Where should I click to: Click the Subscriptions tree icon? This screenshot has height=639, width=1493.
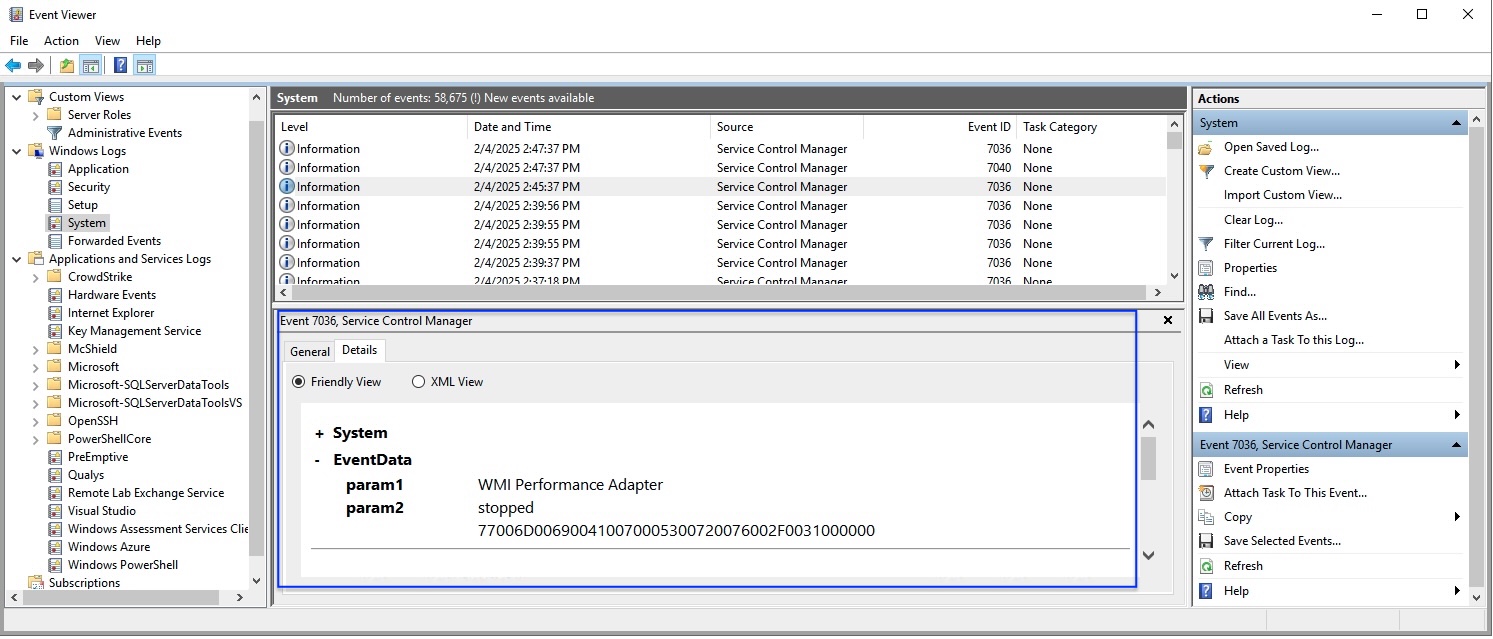tap(37, 583)
